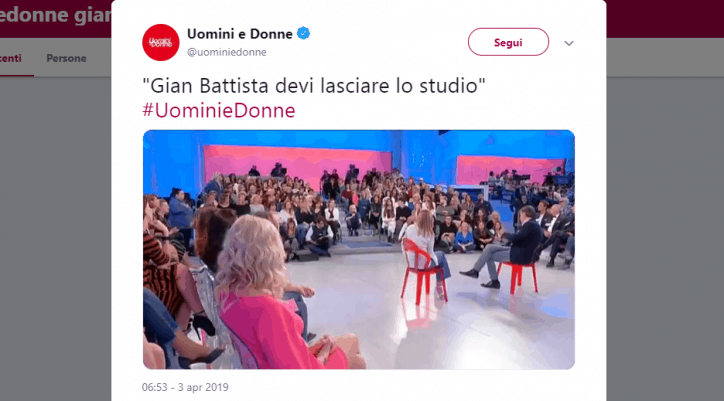Viewport: 724px width, 401px height.
Task: Play the studio audience video clip
Action: [x=359, y=249]
